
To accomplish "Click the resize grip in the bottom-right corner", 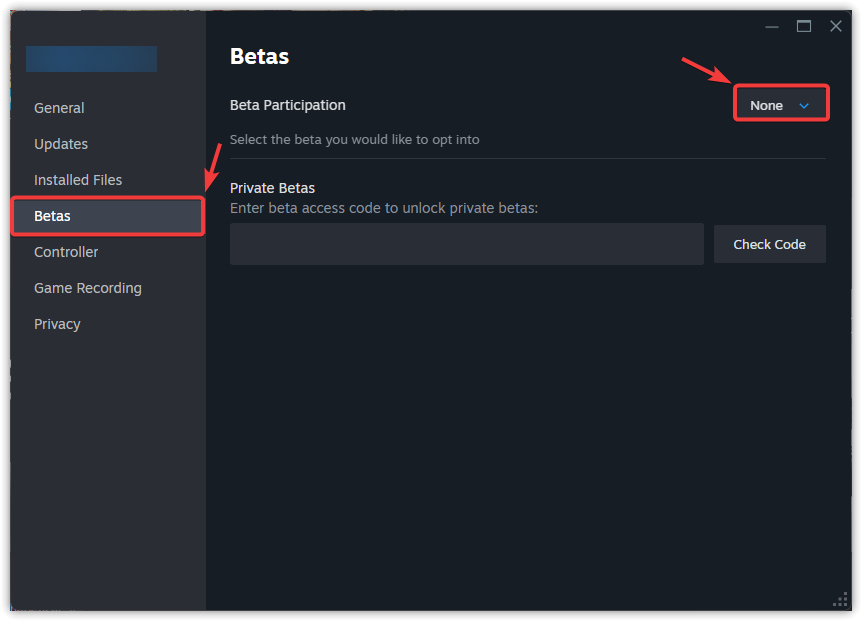I will [840, 600].
